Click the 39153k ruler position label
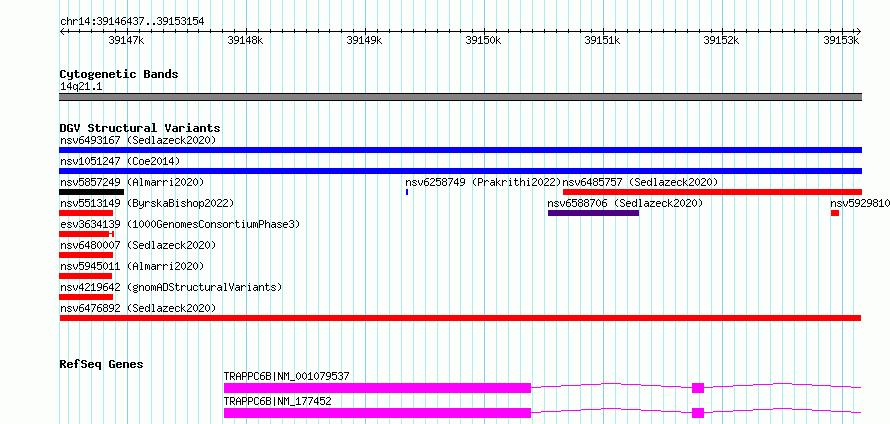 tap(841, 40)
